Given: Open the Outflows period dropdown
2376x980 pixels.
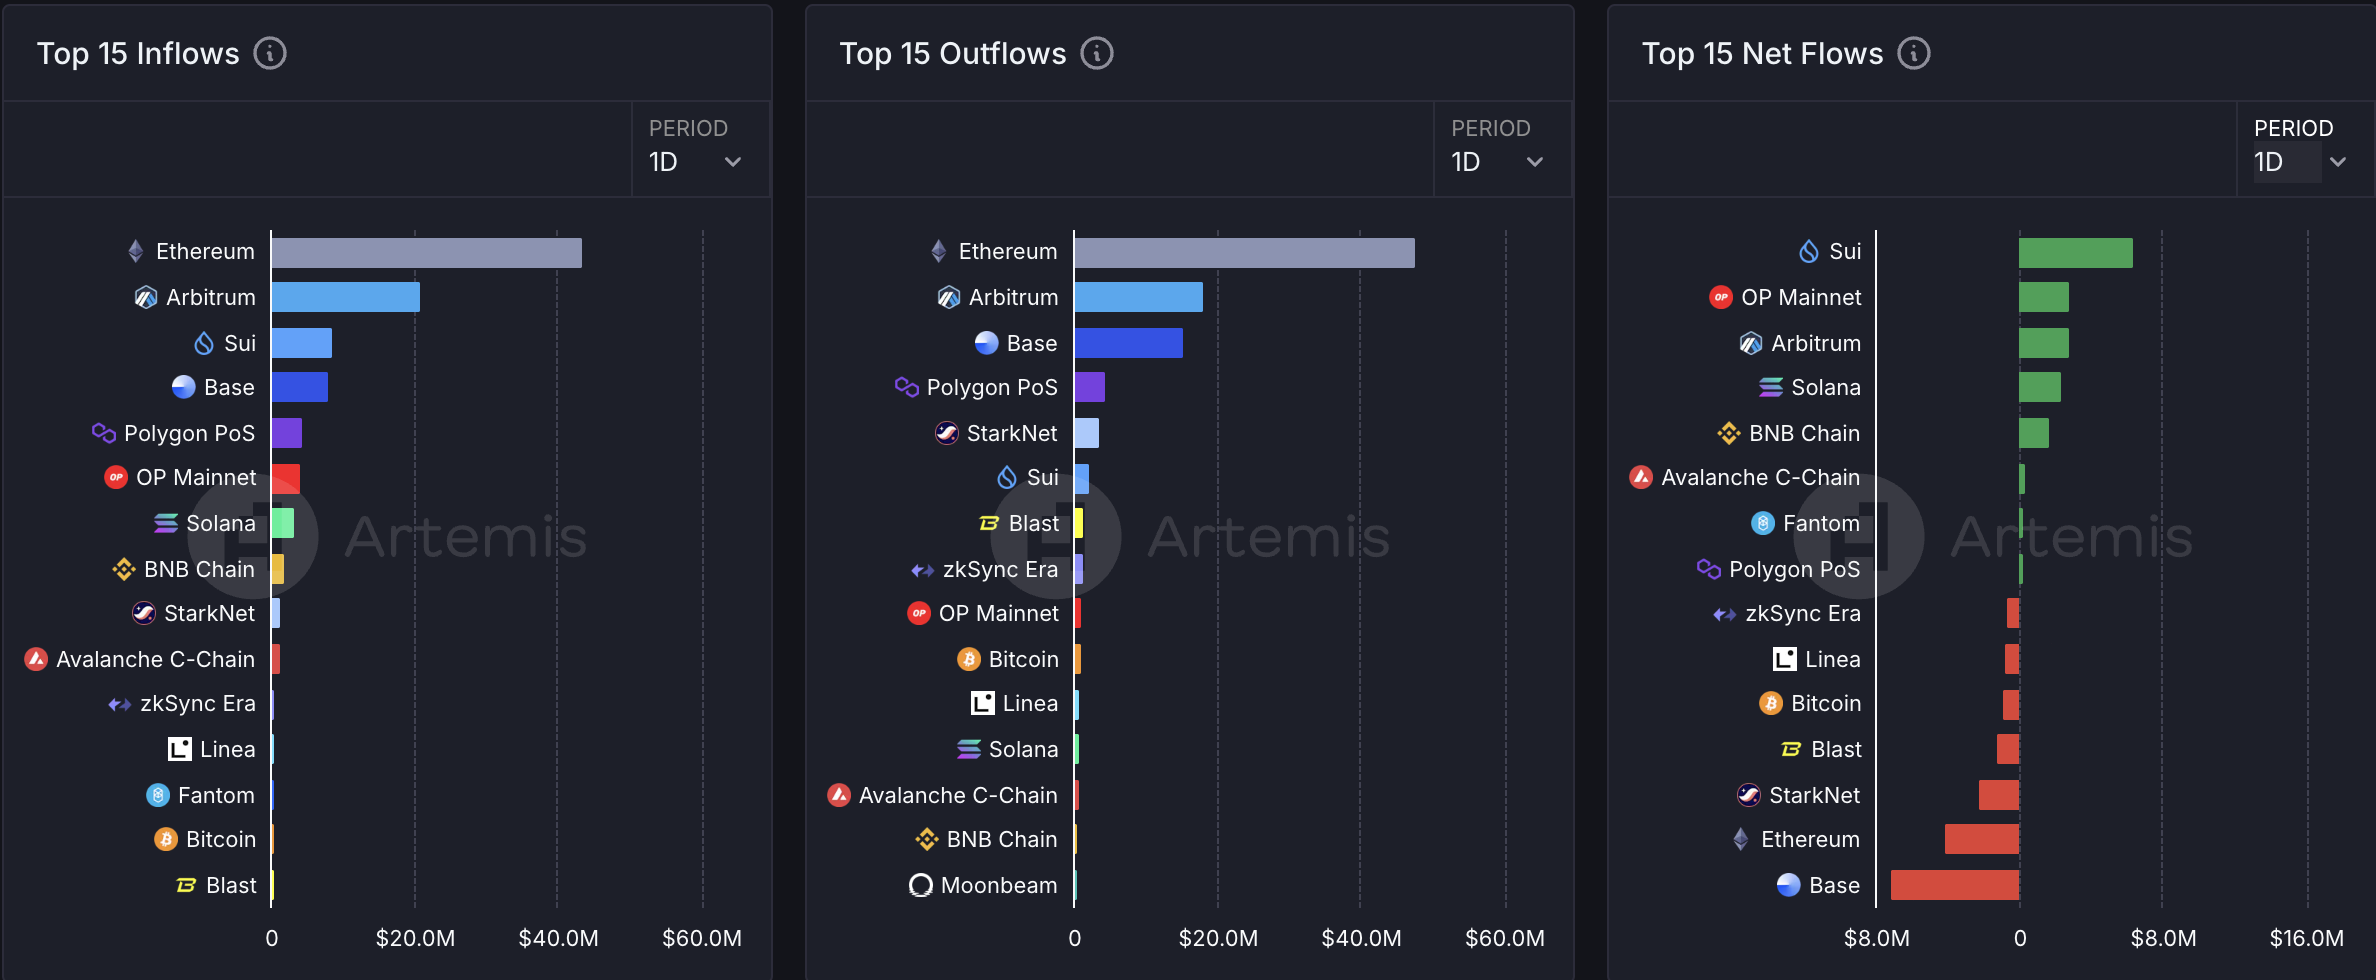Looking at the screenshot, I should (1498, 161).
